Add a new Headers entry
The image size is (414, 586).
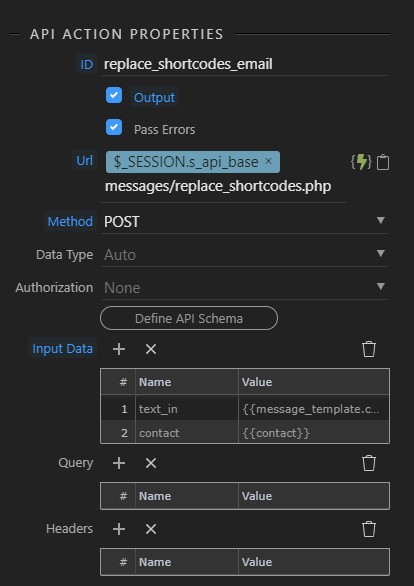(x=119, y=529)
